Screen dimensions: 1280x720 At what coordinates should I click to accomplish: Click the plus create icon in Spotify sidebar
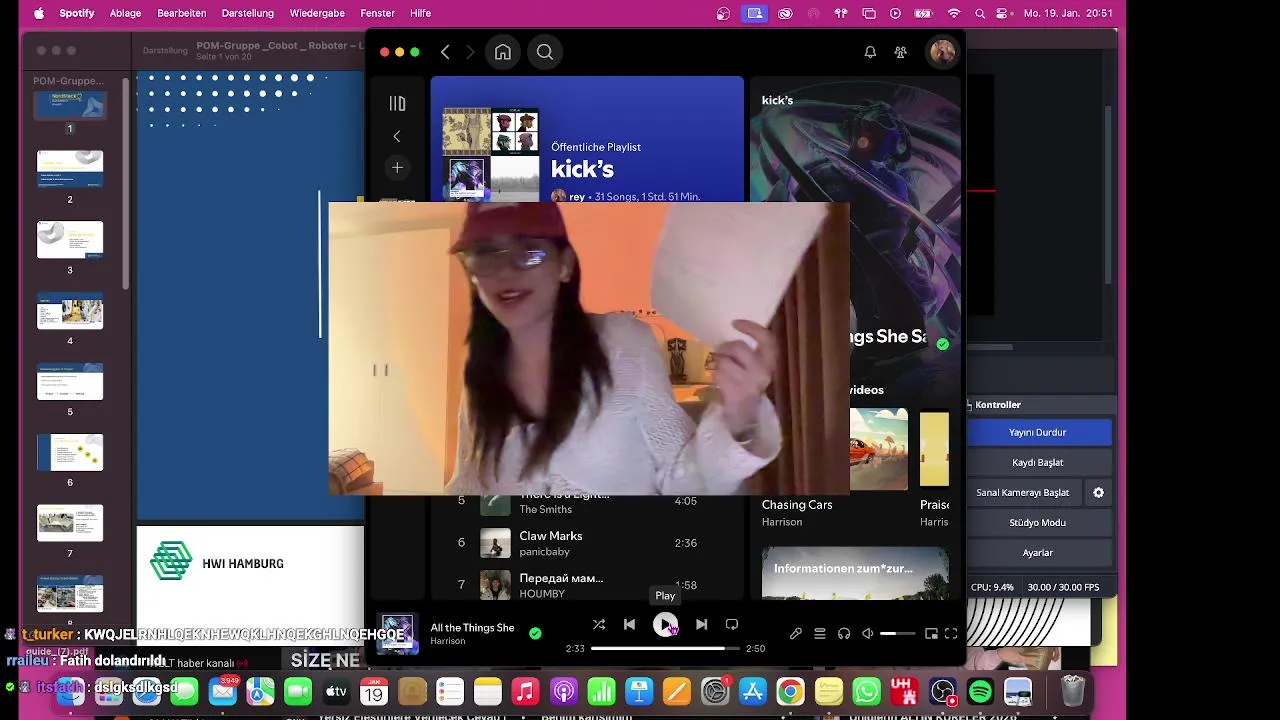[x=397, y=168]
